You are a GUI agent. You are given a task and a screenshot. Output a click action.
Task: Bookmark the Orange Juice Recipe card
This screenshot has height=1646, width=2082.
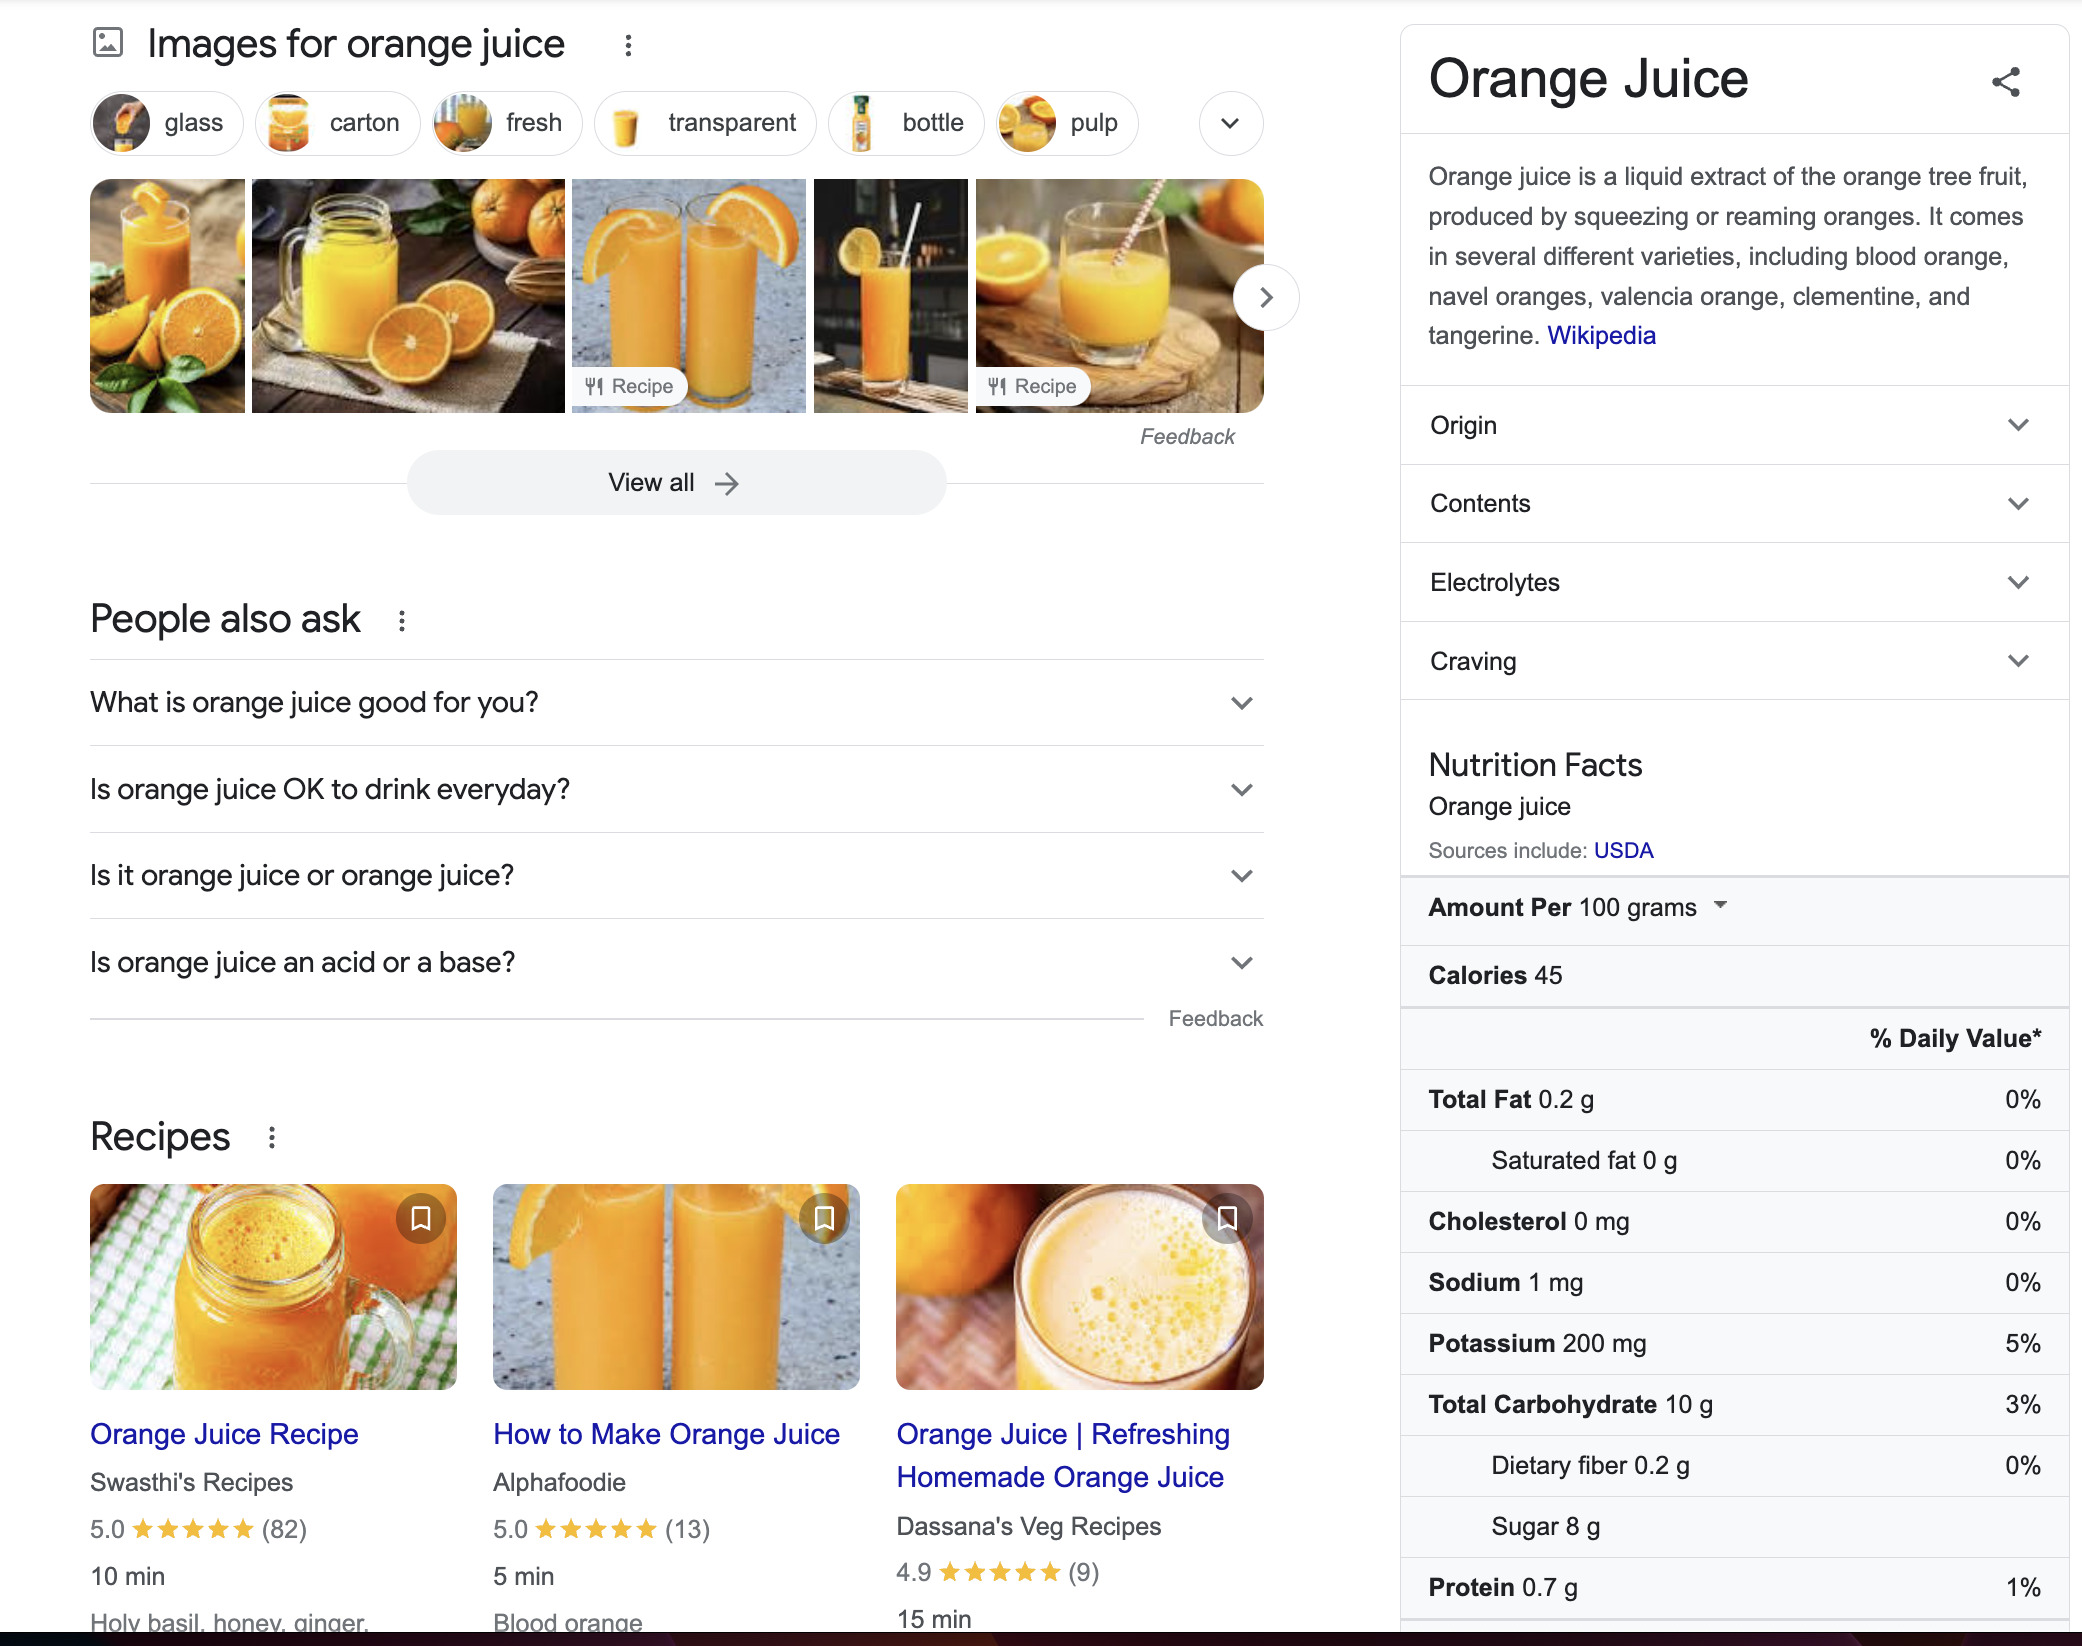(420, 1218)
